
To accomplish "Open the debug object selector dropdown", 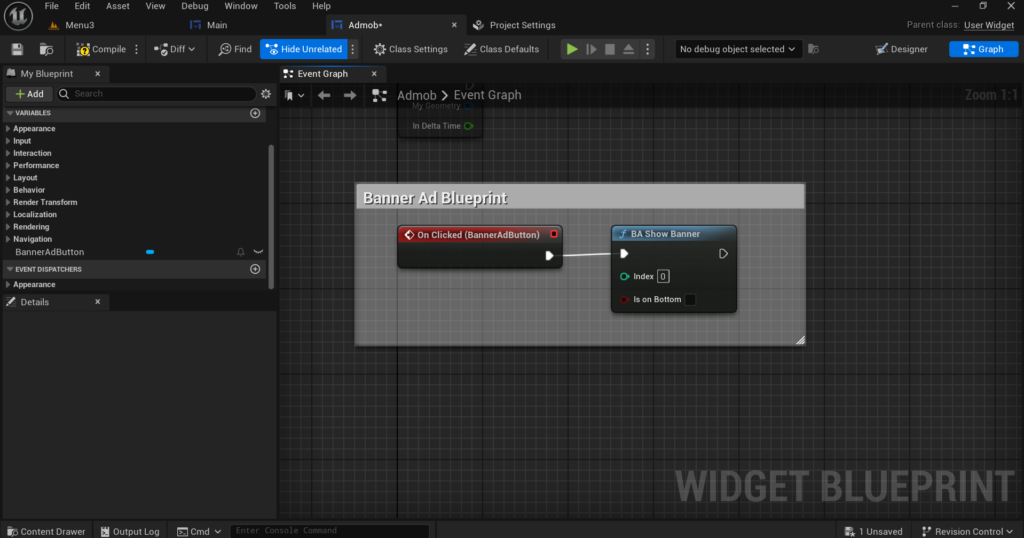I will click(737, 49).
